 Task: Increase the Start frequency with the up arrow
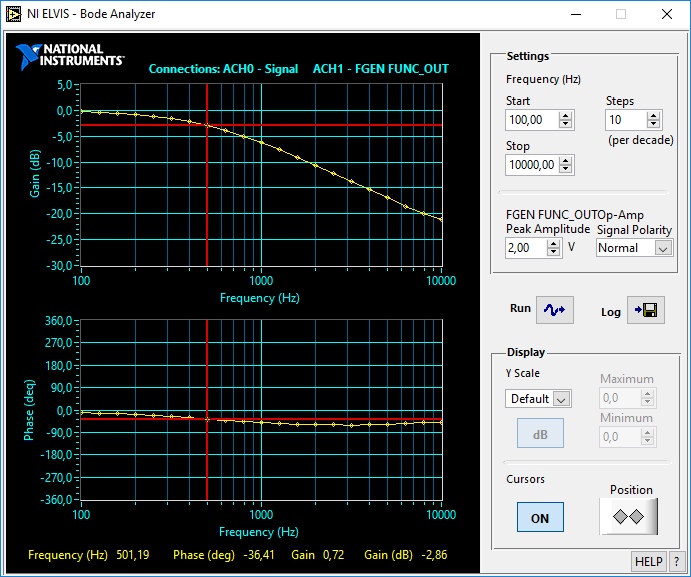(x=565, y=115)
